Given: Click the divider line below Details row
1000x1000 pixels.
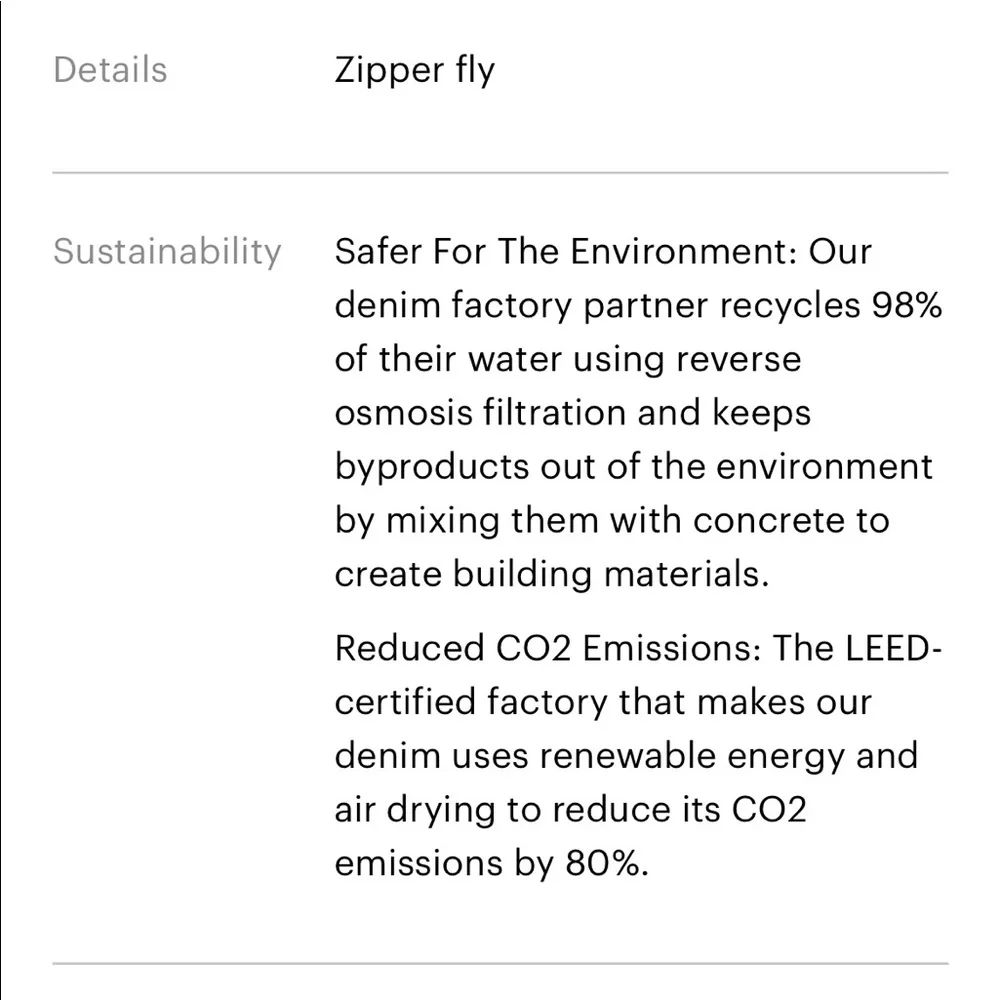Looking at the screenshot, I should [x=500, y=173].
